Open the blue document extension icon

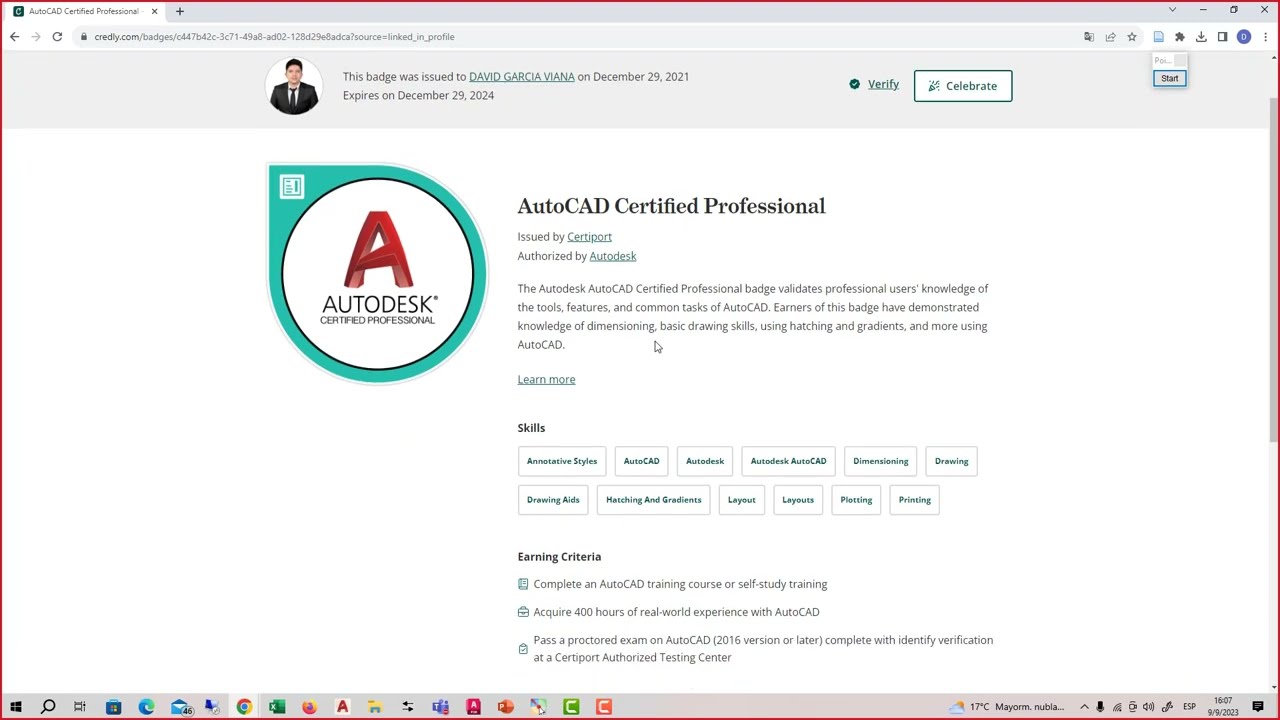[x=1158, y=37]
